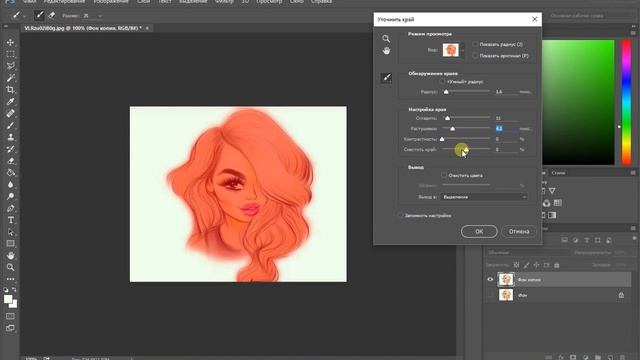This screenshot has height=360, width=640.
Task: Select the Crop tool
Action: pos(11,90)
